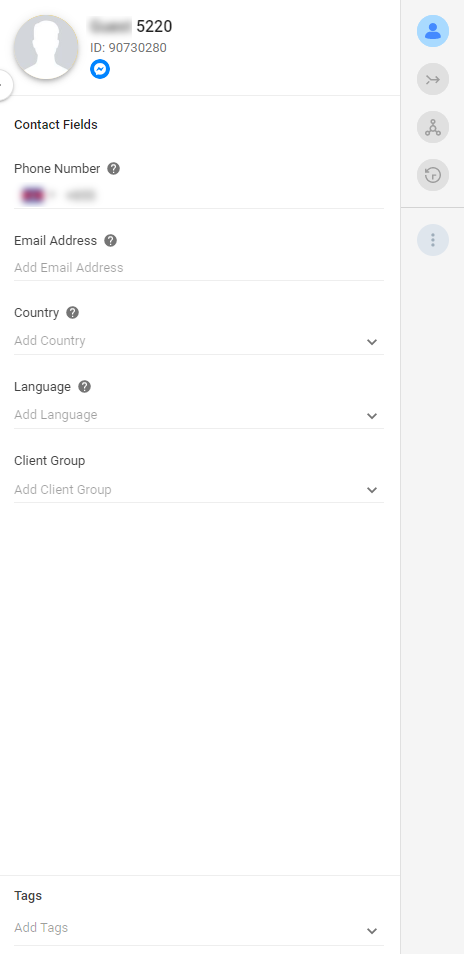Collapse panel using left edge arrow button
The image size is (464, 954).
click(x=4, y=85)
